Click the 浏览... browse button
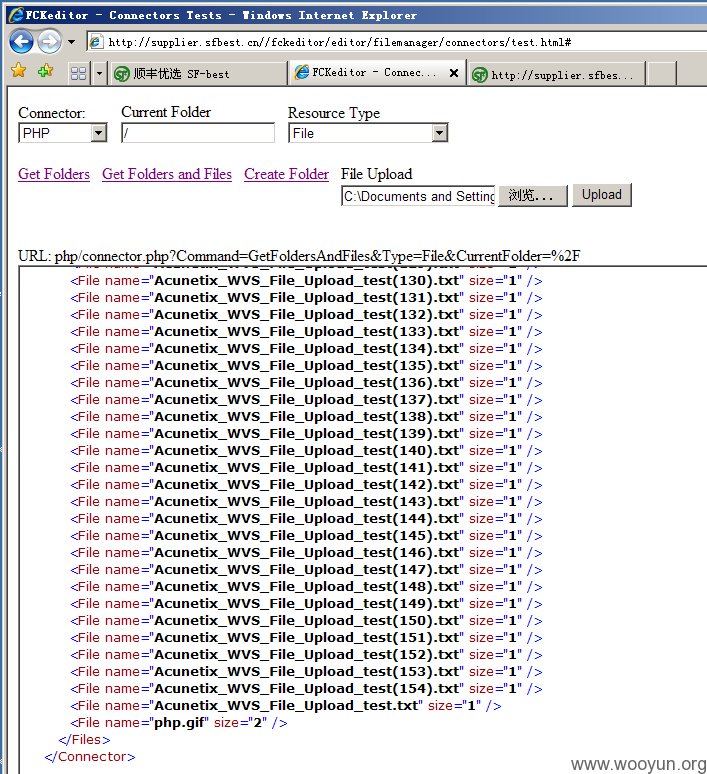This screenshot has height=774, width=707. coord(533,196)
